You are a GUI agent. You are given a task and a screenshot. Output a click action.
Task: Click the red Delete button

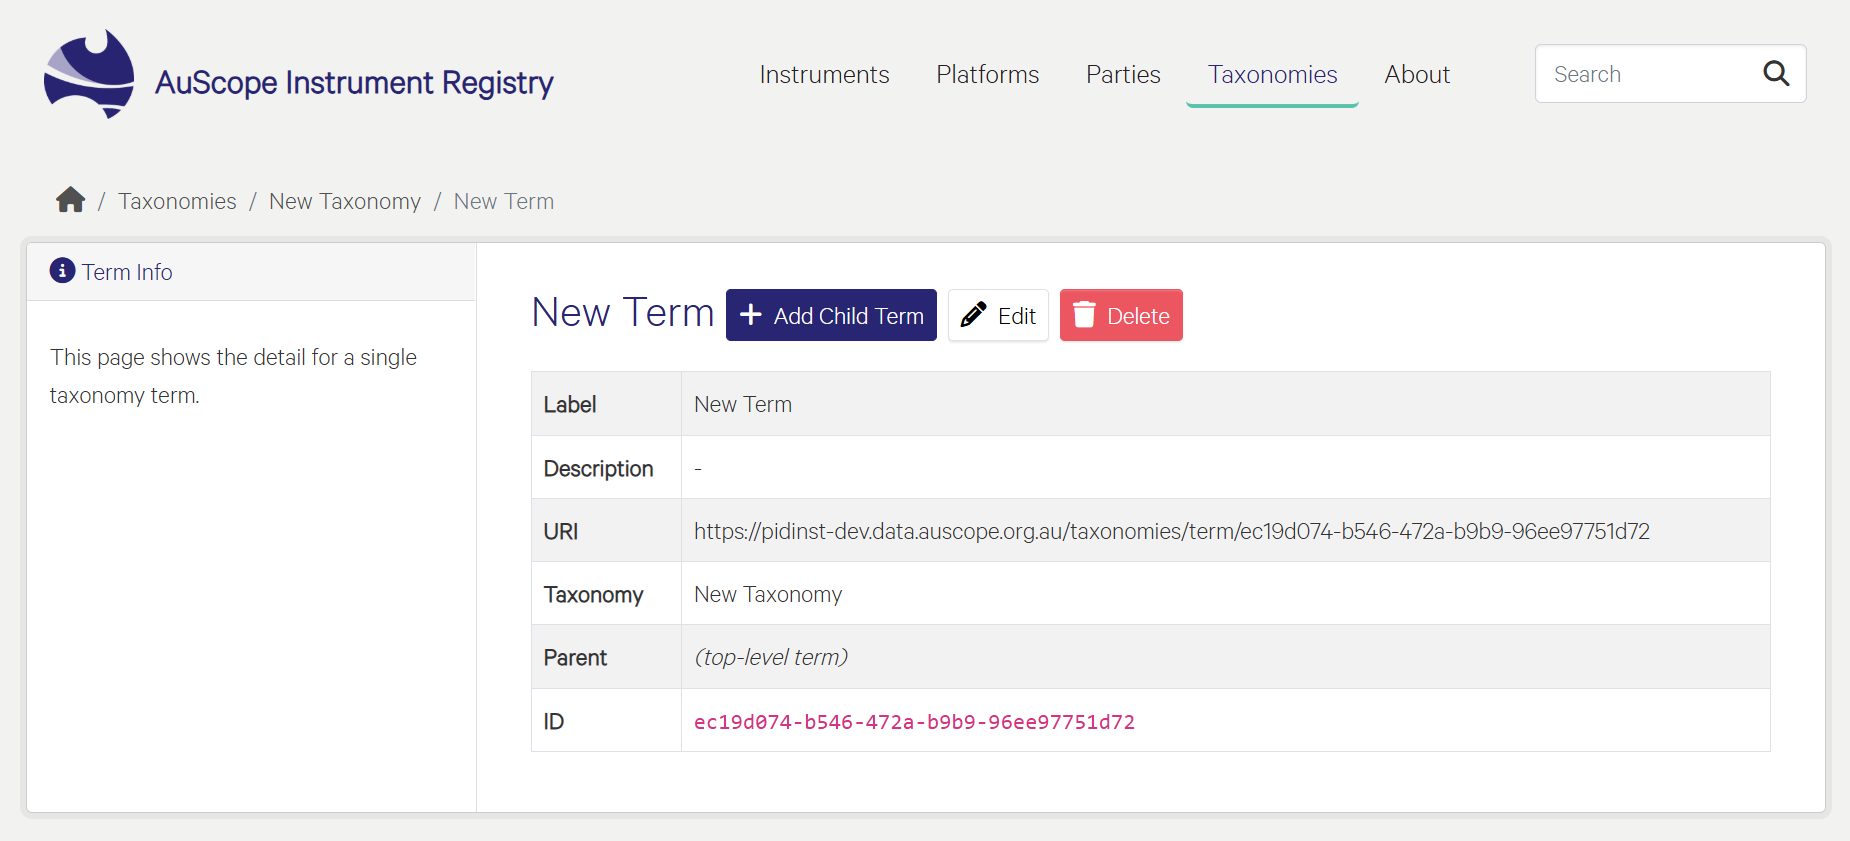click(x=1121, y=315)
